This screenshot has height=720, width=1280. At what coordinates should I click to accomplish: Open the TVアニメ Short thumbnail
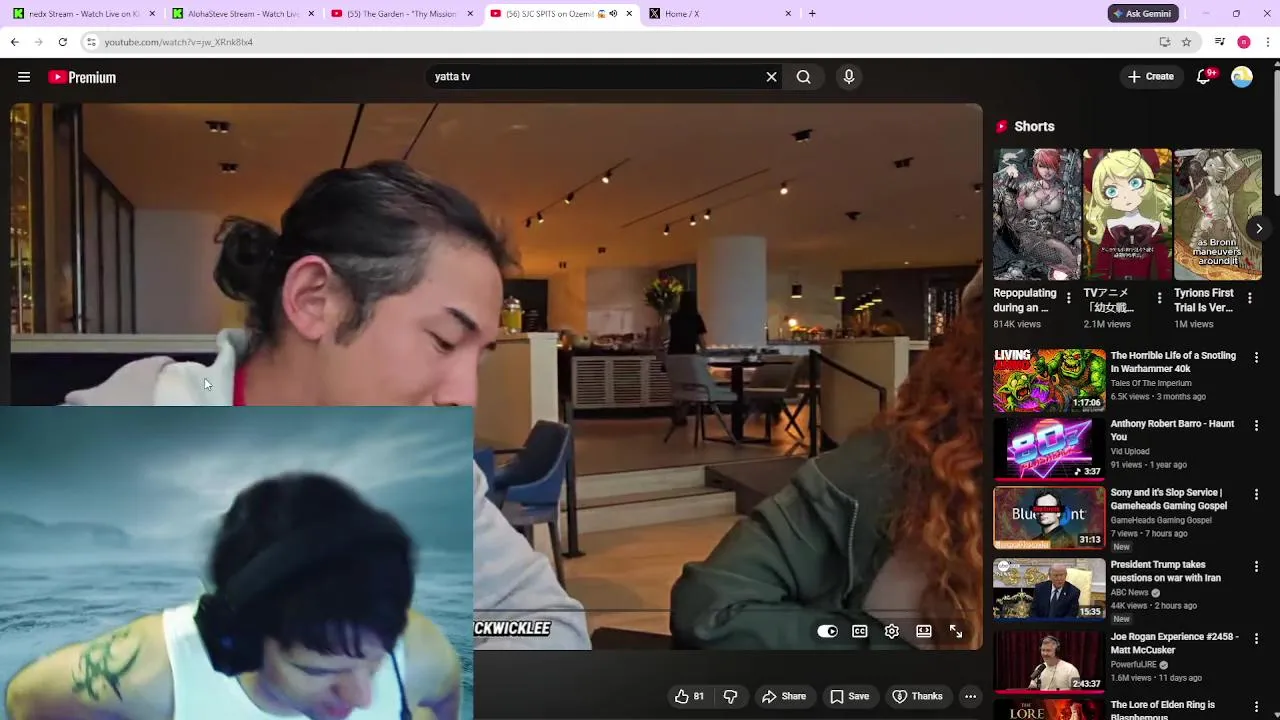(1127, 214)
